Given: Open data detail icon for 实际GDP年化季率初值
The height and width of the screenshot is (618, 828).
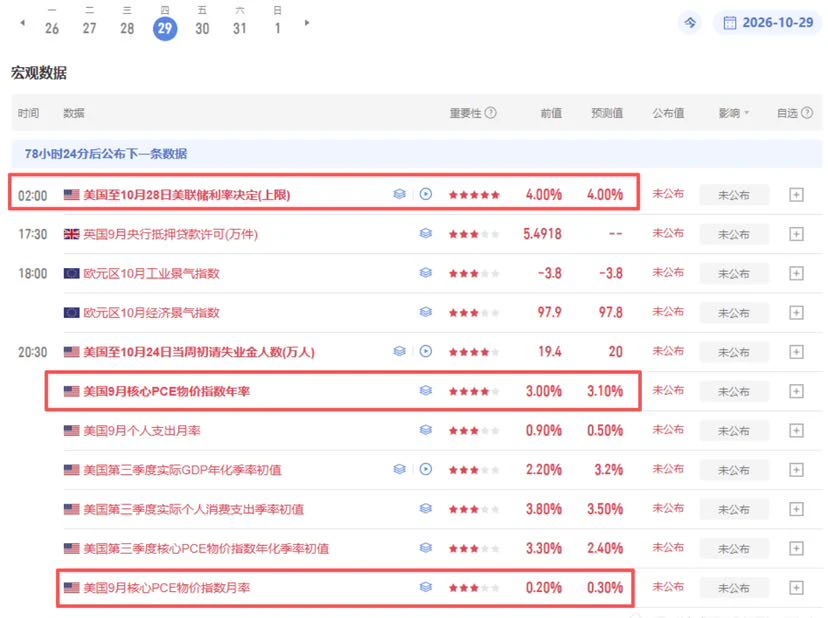Looking at the screenshot, I should (x=400, y=469).
